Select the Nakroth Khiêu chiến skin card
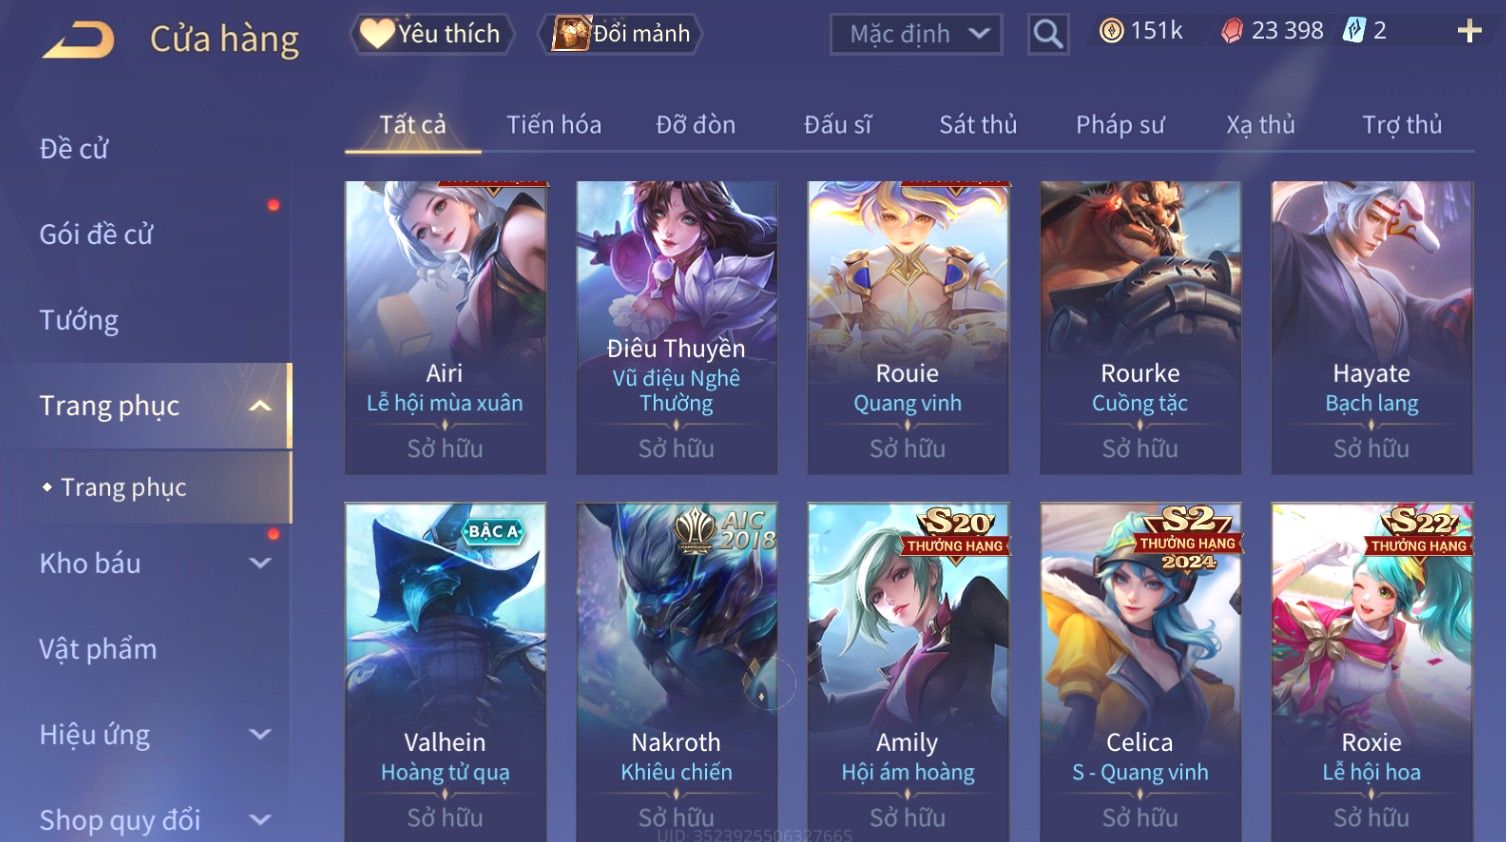The image size is (1506, 842). [676, 672]
